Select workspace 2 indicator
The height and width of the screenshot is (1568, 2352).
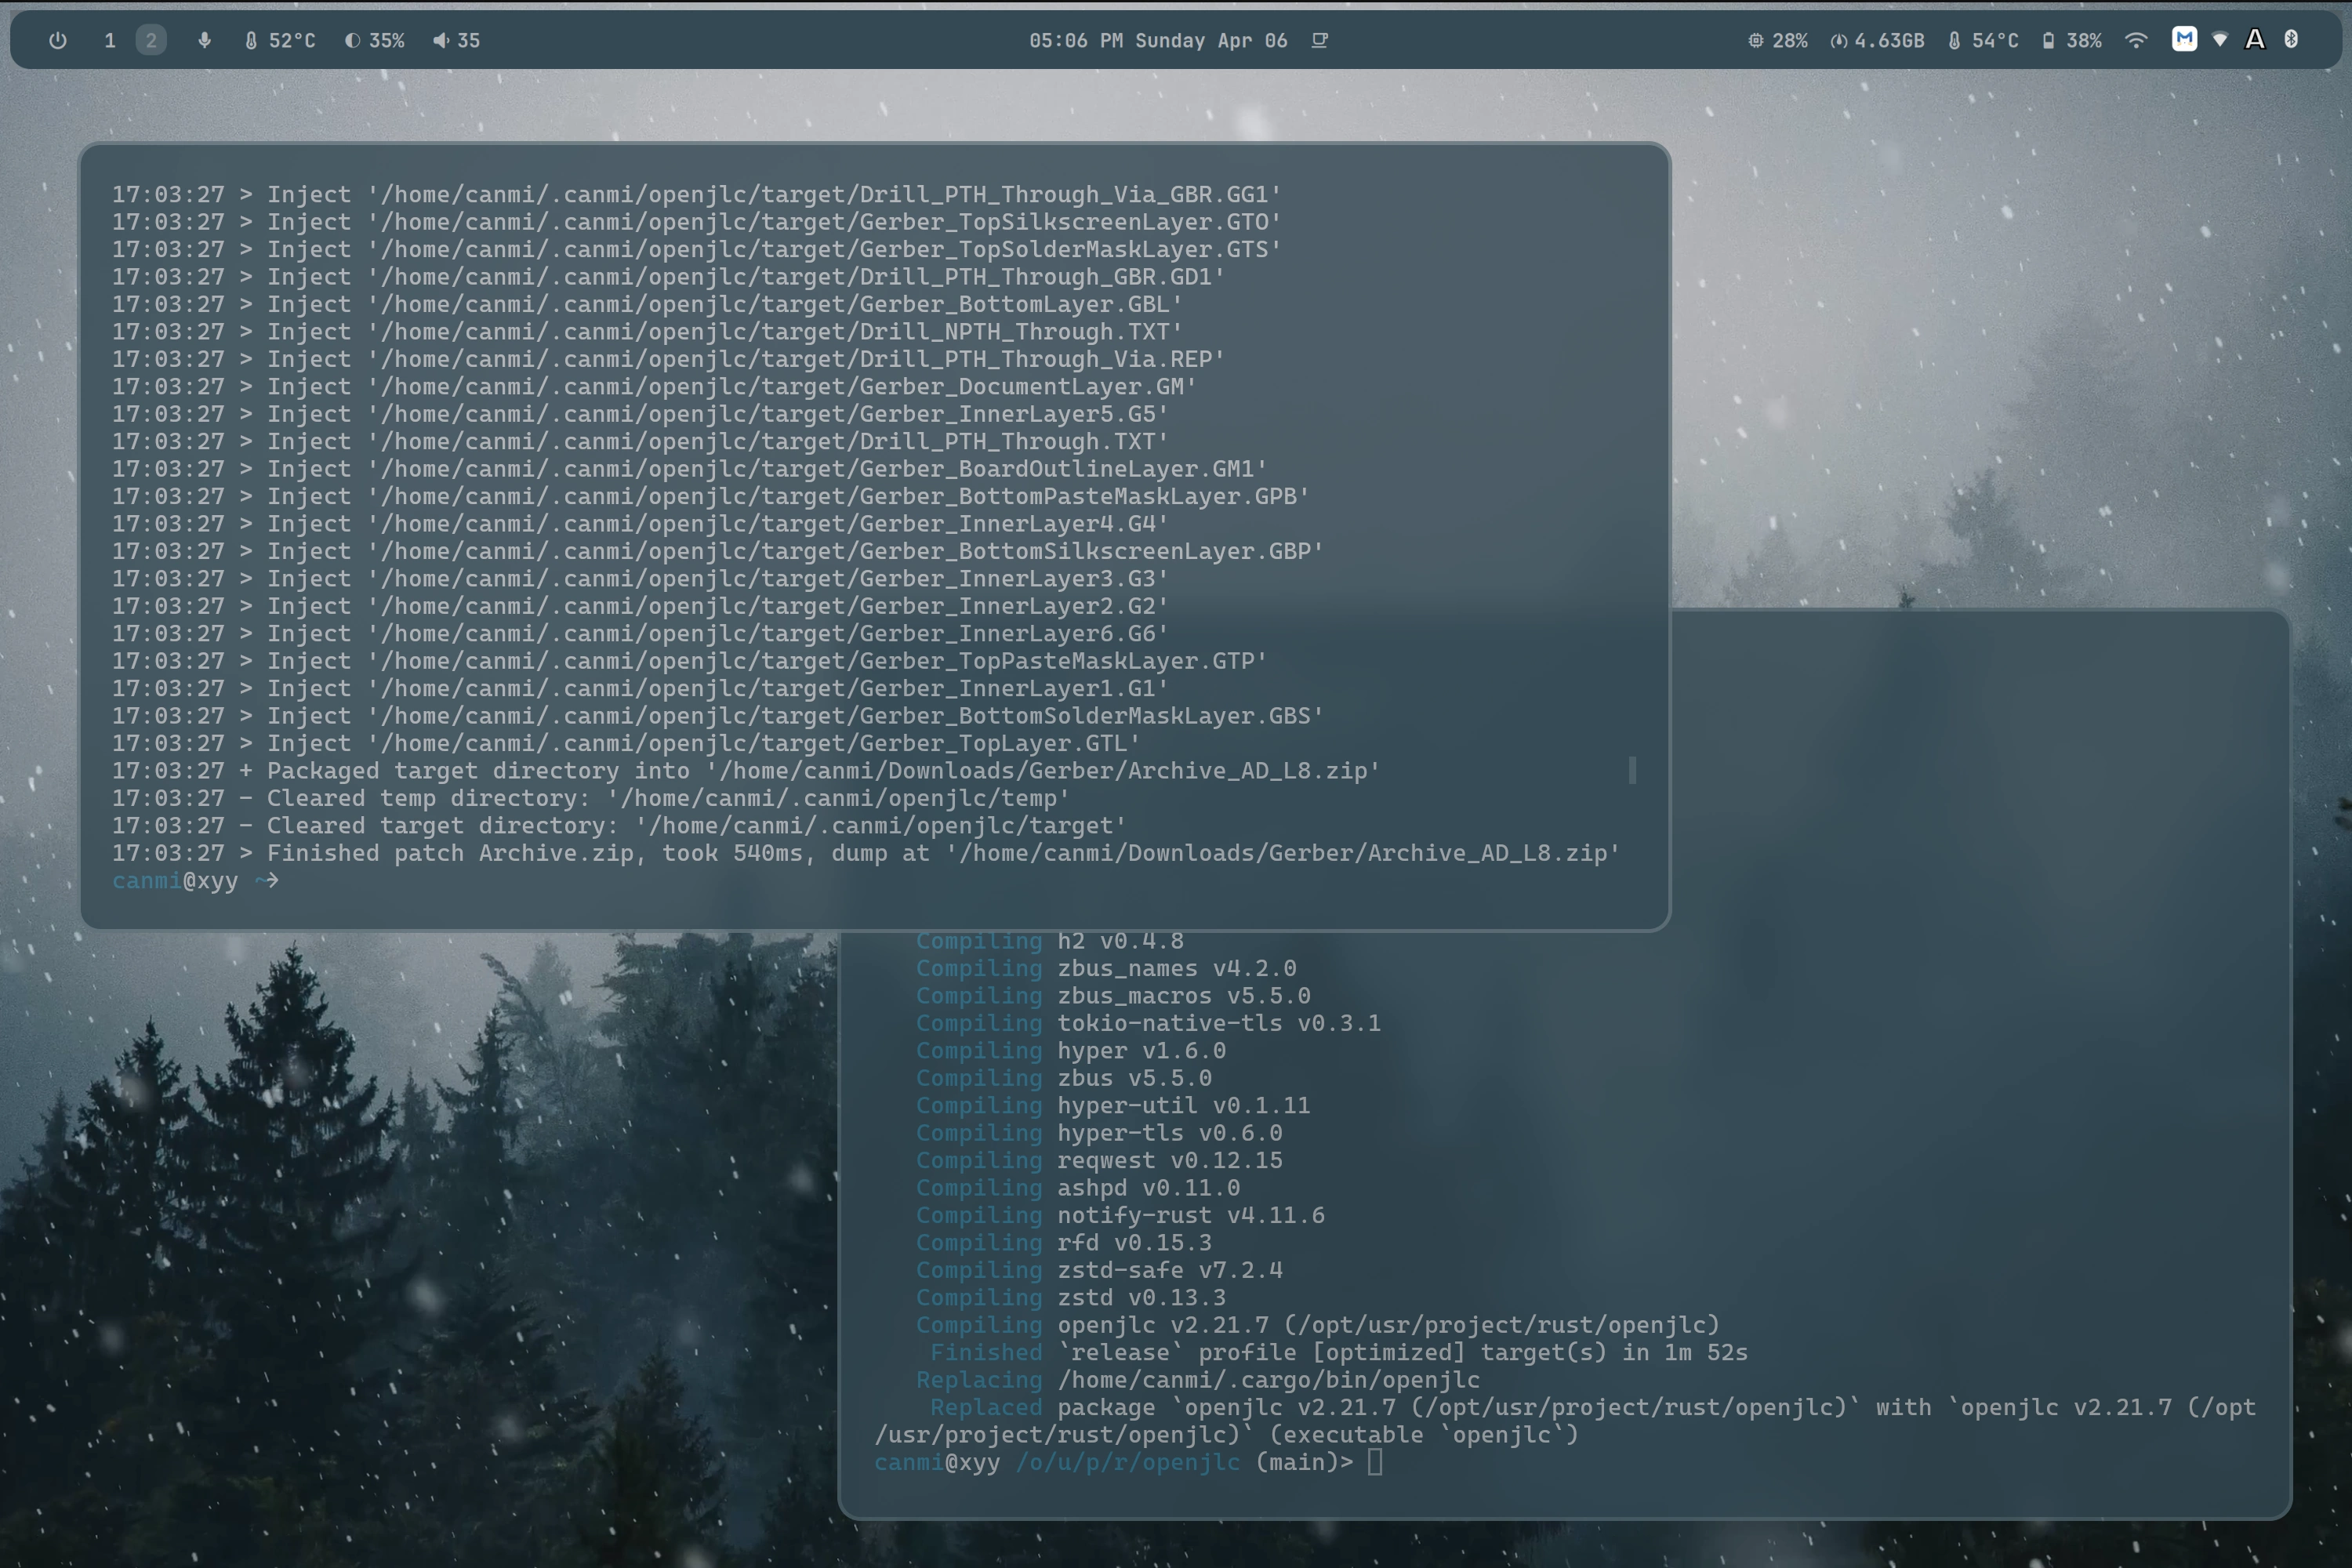coord(151,40)
